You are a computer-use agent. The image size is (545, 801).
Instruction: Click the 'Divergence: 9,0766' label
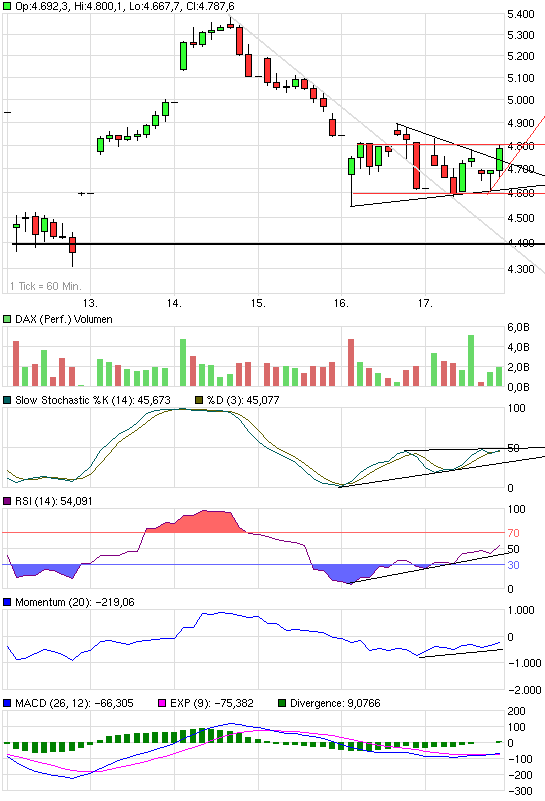click(335, 703)
